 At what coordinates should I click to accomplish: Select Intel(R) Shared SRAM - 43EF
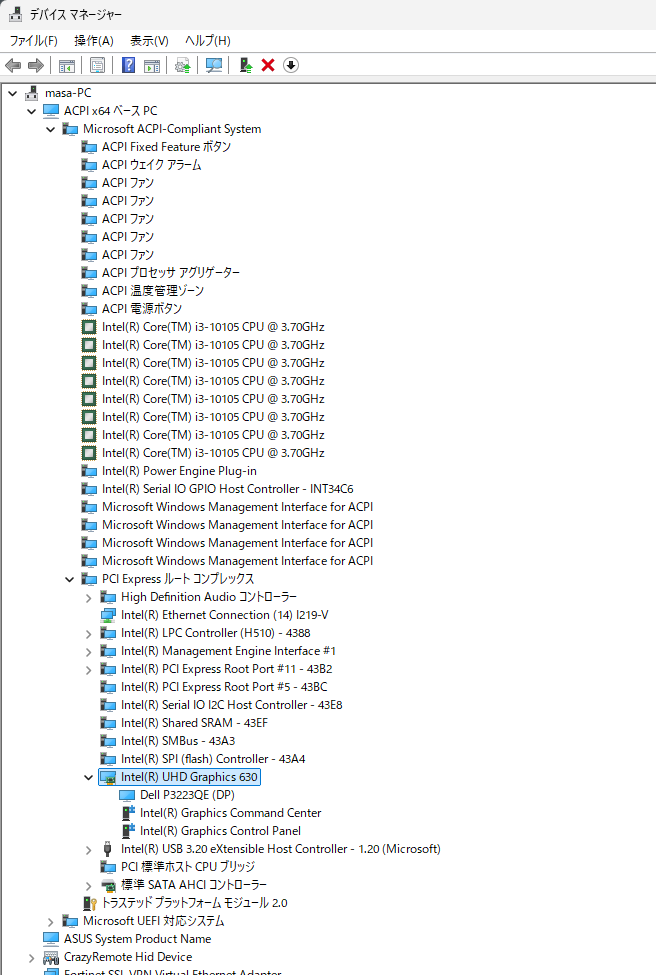(x=194, y=723)
